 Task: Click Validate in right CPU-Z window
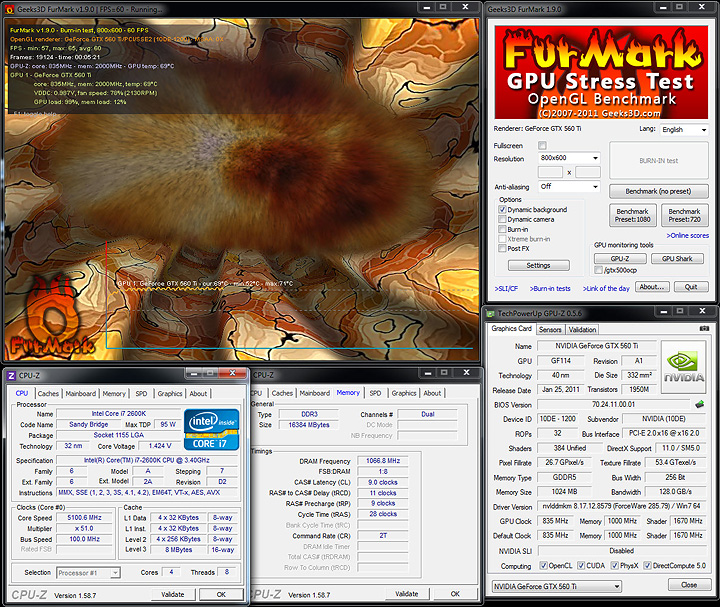pyautogui.click(x=407, y=594)
